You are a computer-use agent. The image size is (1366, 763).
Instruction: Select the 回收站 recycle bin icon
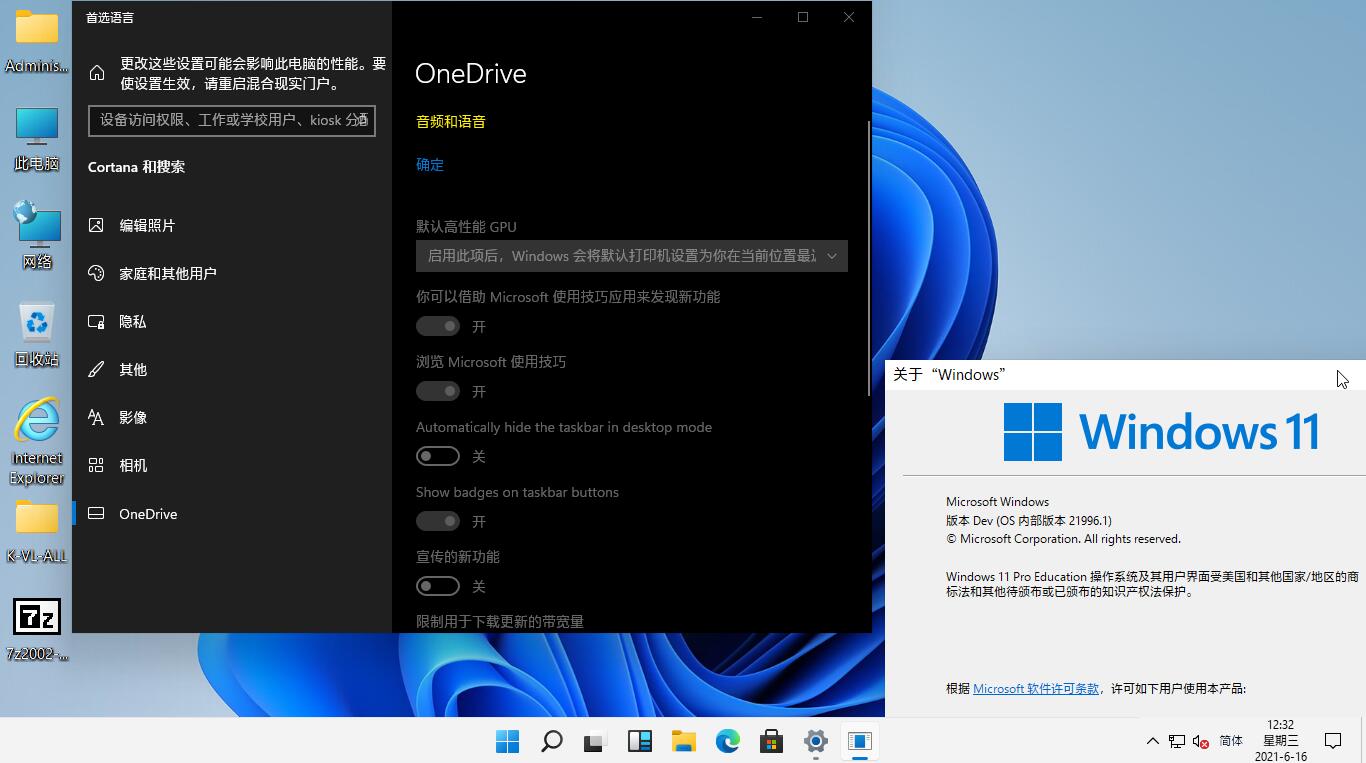(x=37, y=335)
